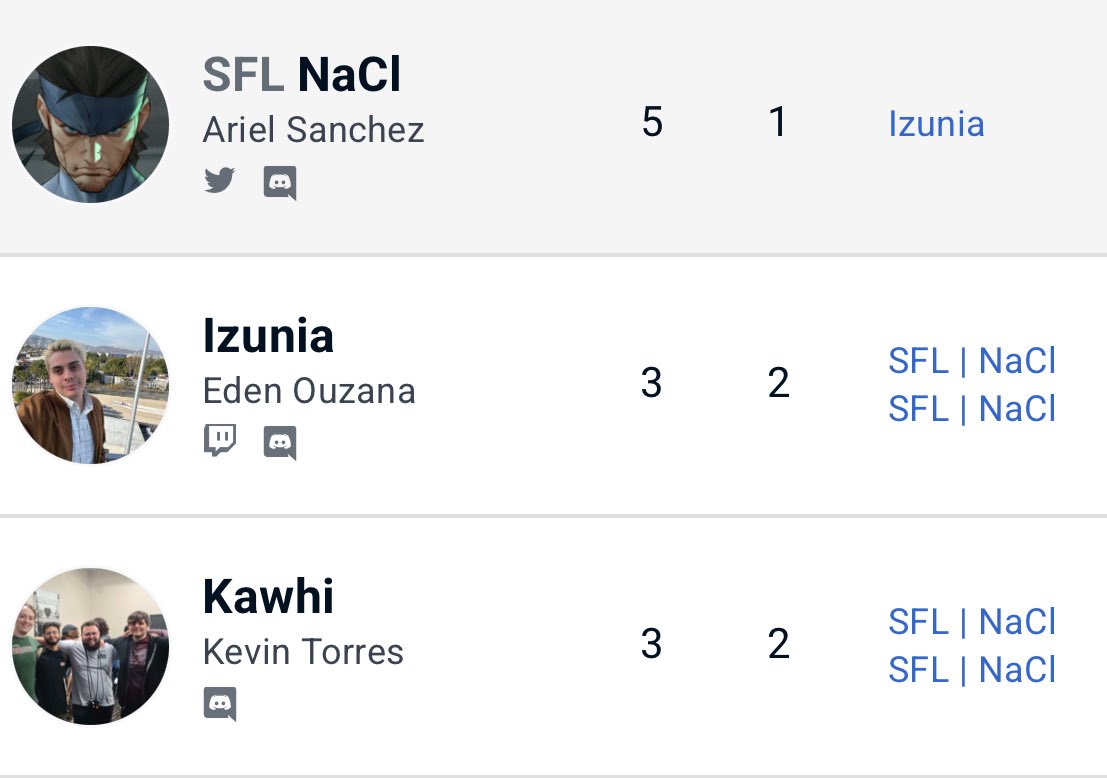This screenshot has width=1107, height=778.
Task: Select the Kevin Torres real name text
Action: point(304,652)
